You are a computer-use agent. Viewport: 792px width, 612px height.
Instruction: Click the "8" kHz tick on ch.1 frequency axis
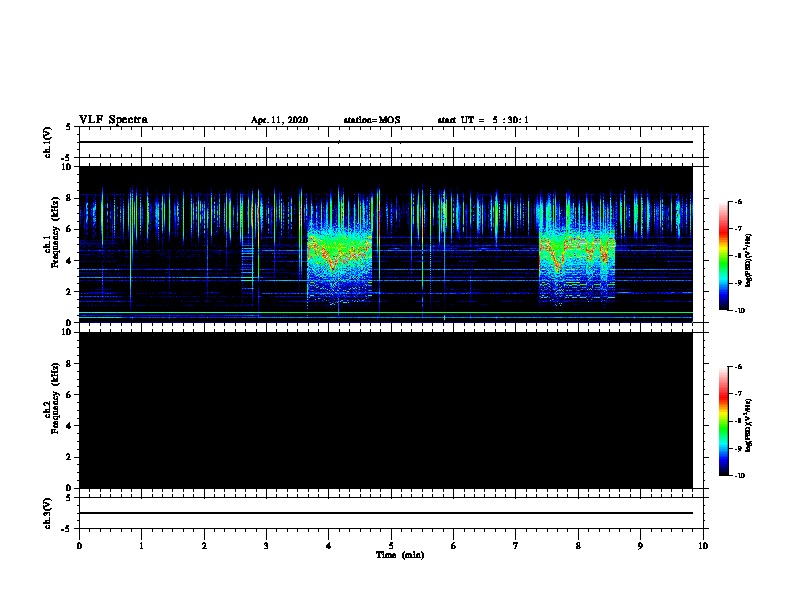point(69,198)
